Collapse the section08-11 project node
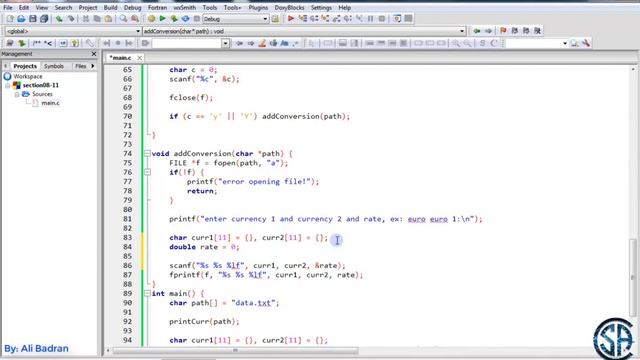The image size is (640, 360). [x=8, y=85]
